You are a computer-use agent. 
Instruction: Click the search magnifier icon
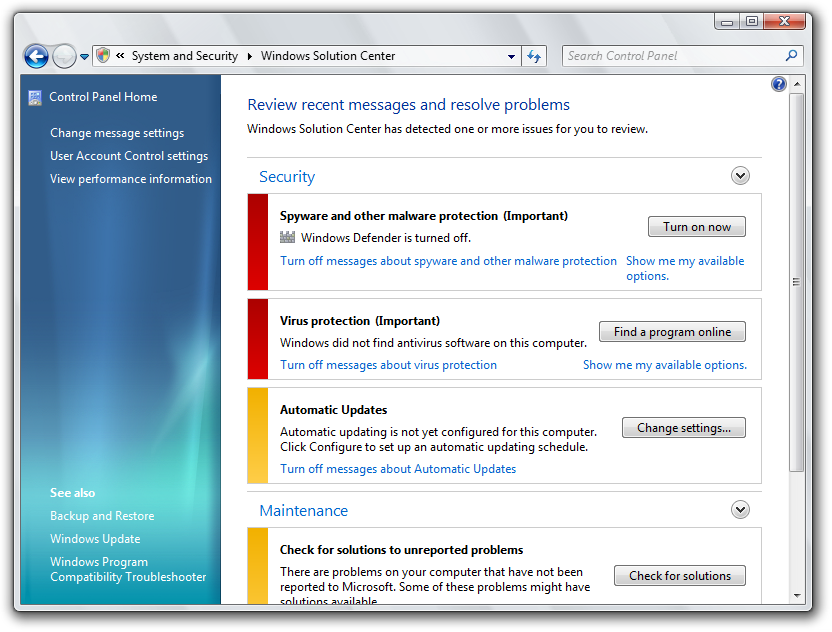coord(791,55)
